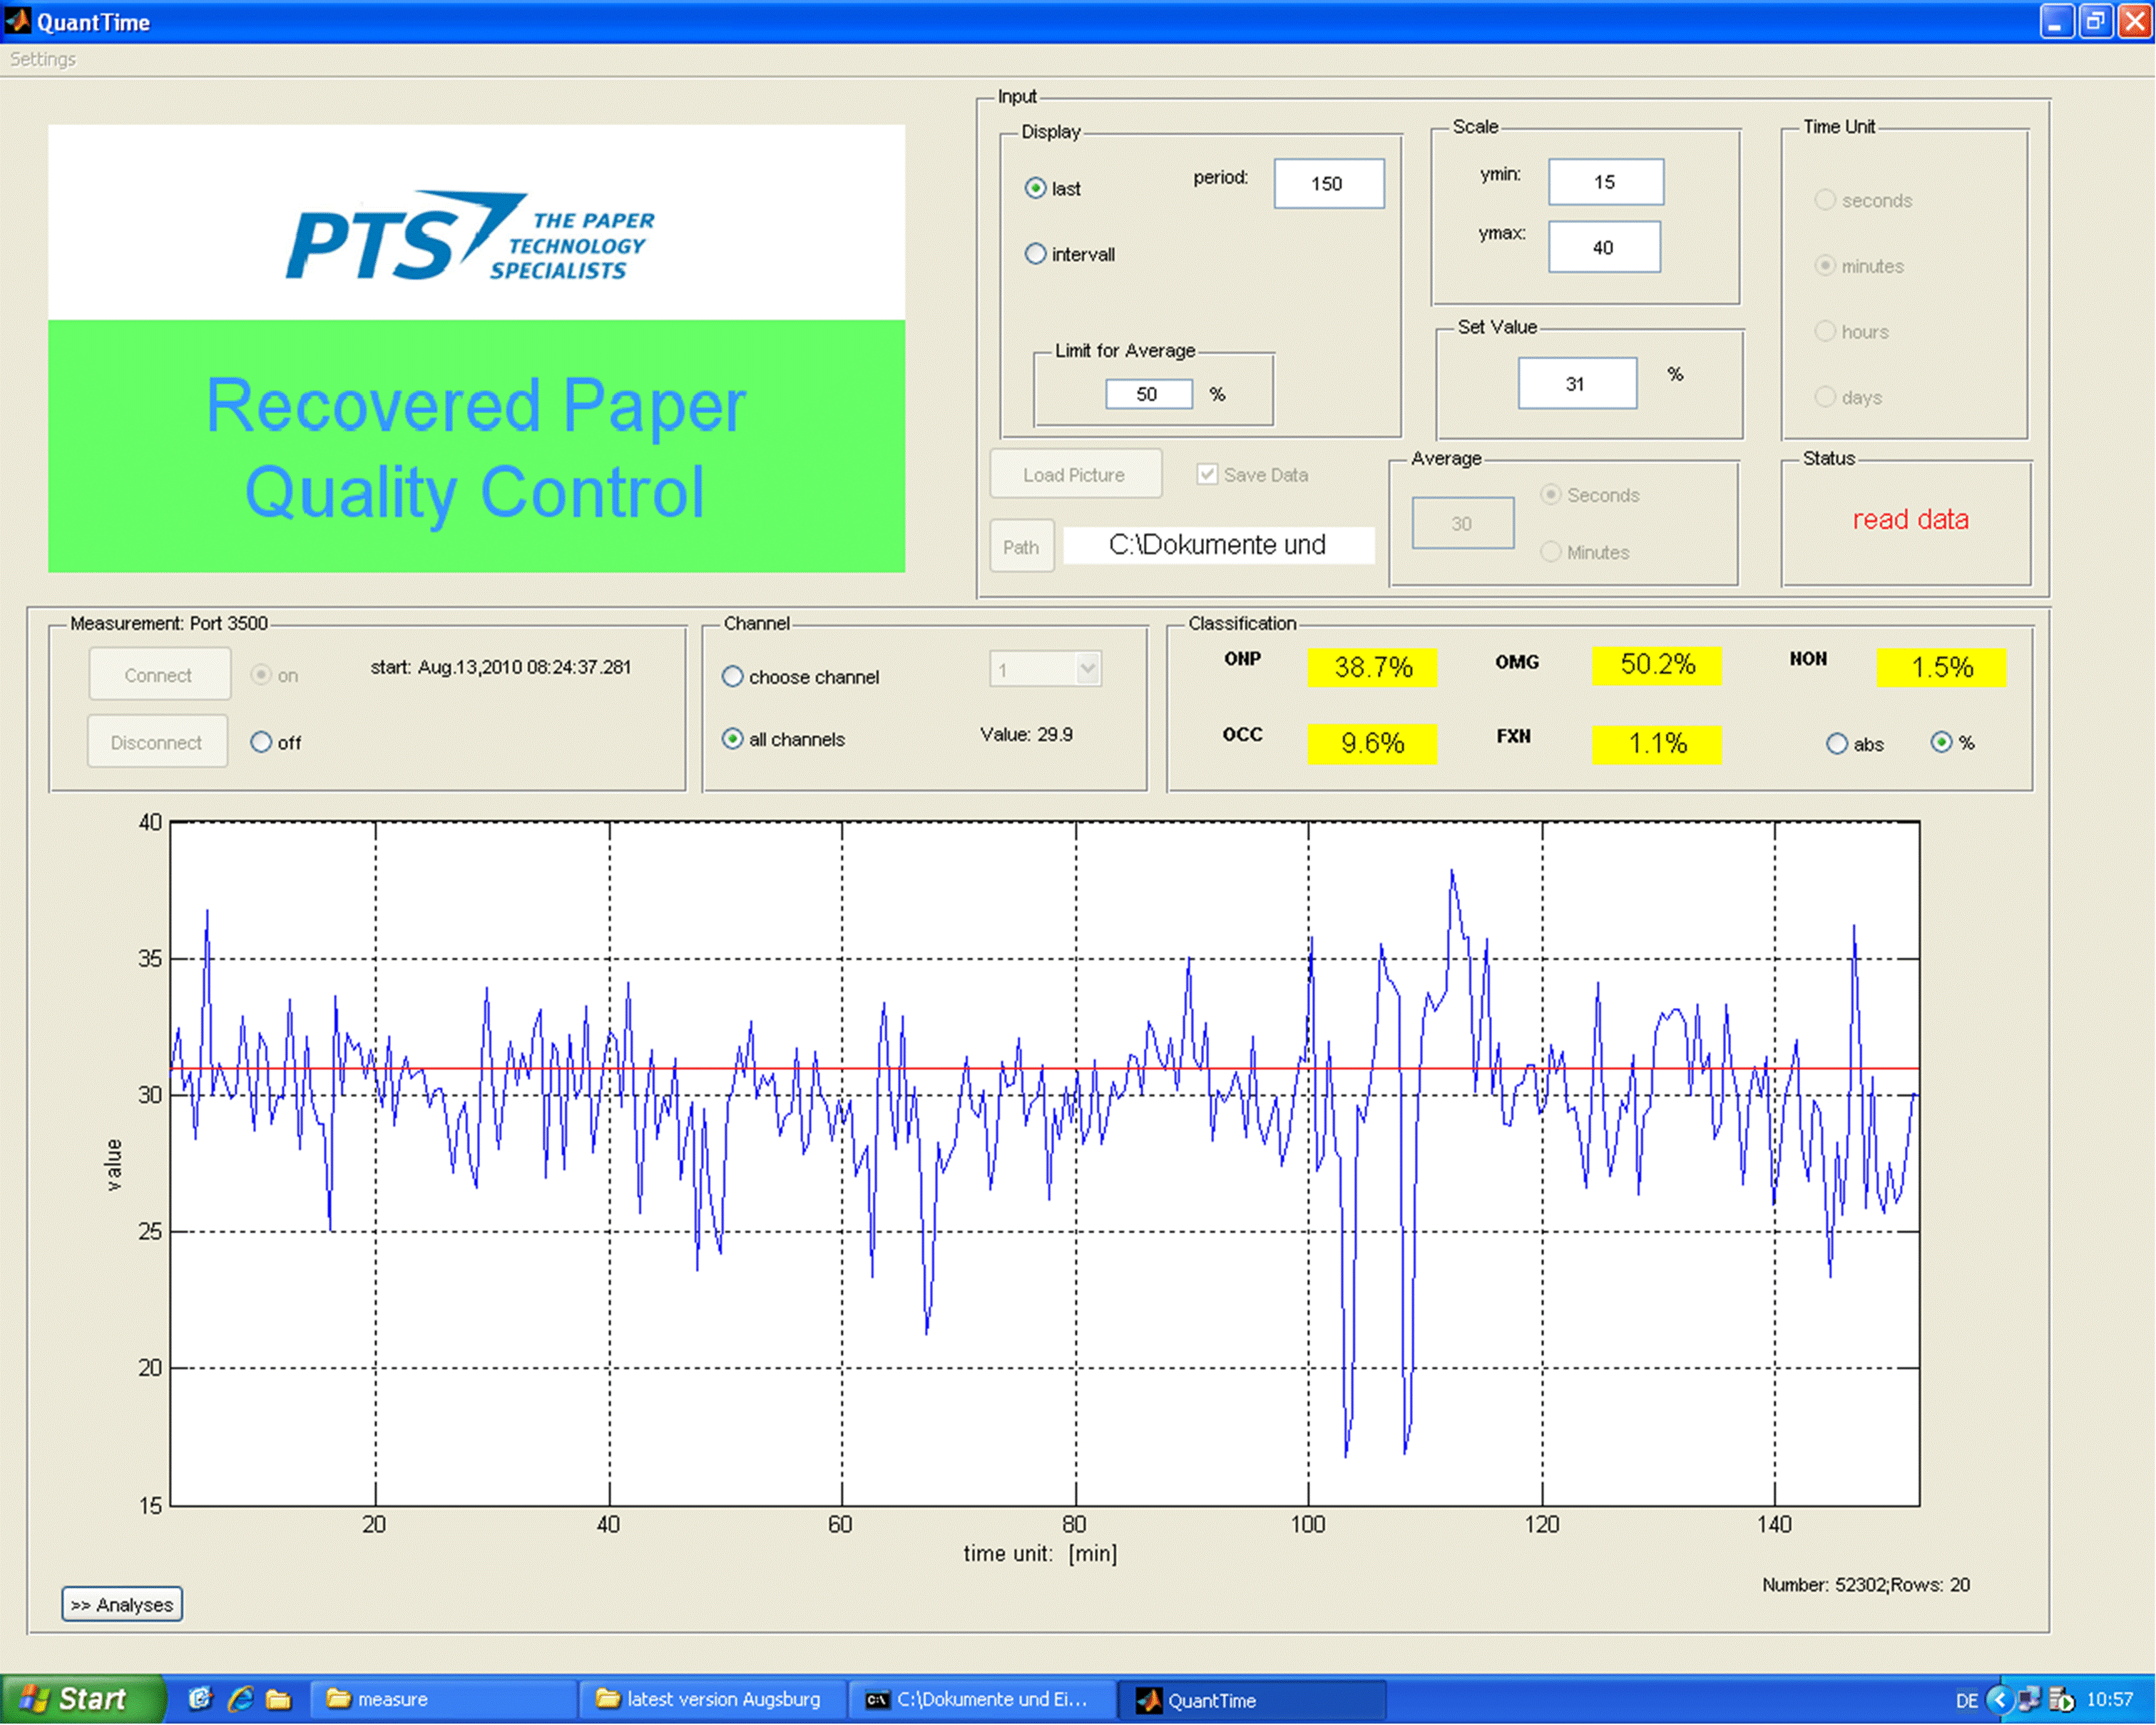Click the Path button
2156x1725 pixels.
click(1021, 547)
